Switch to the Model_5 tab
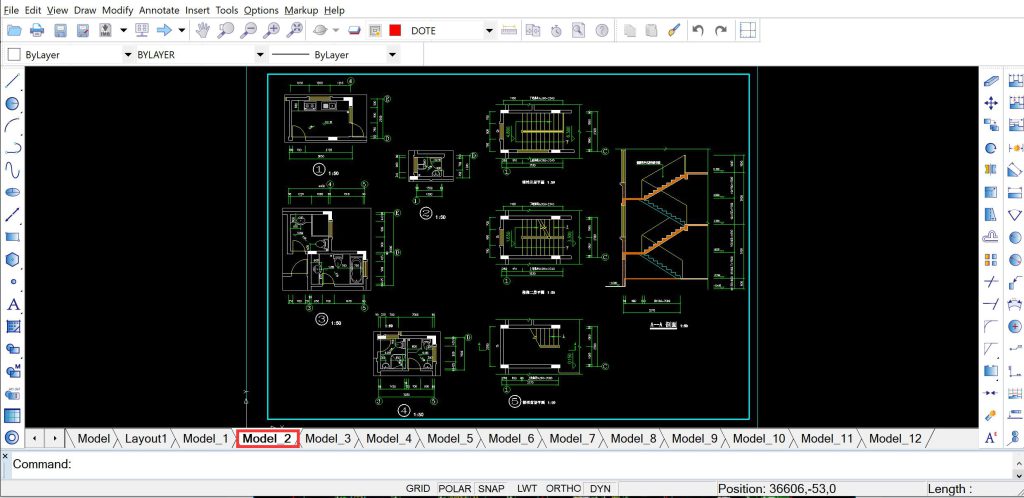 [450, 439]
